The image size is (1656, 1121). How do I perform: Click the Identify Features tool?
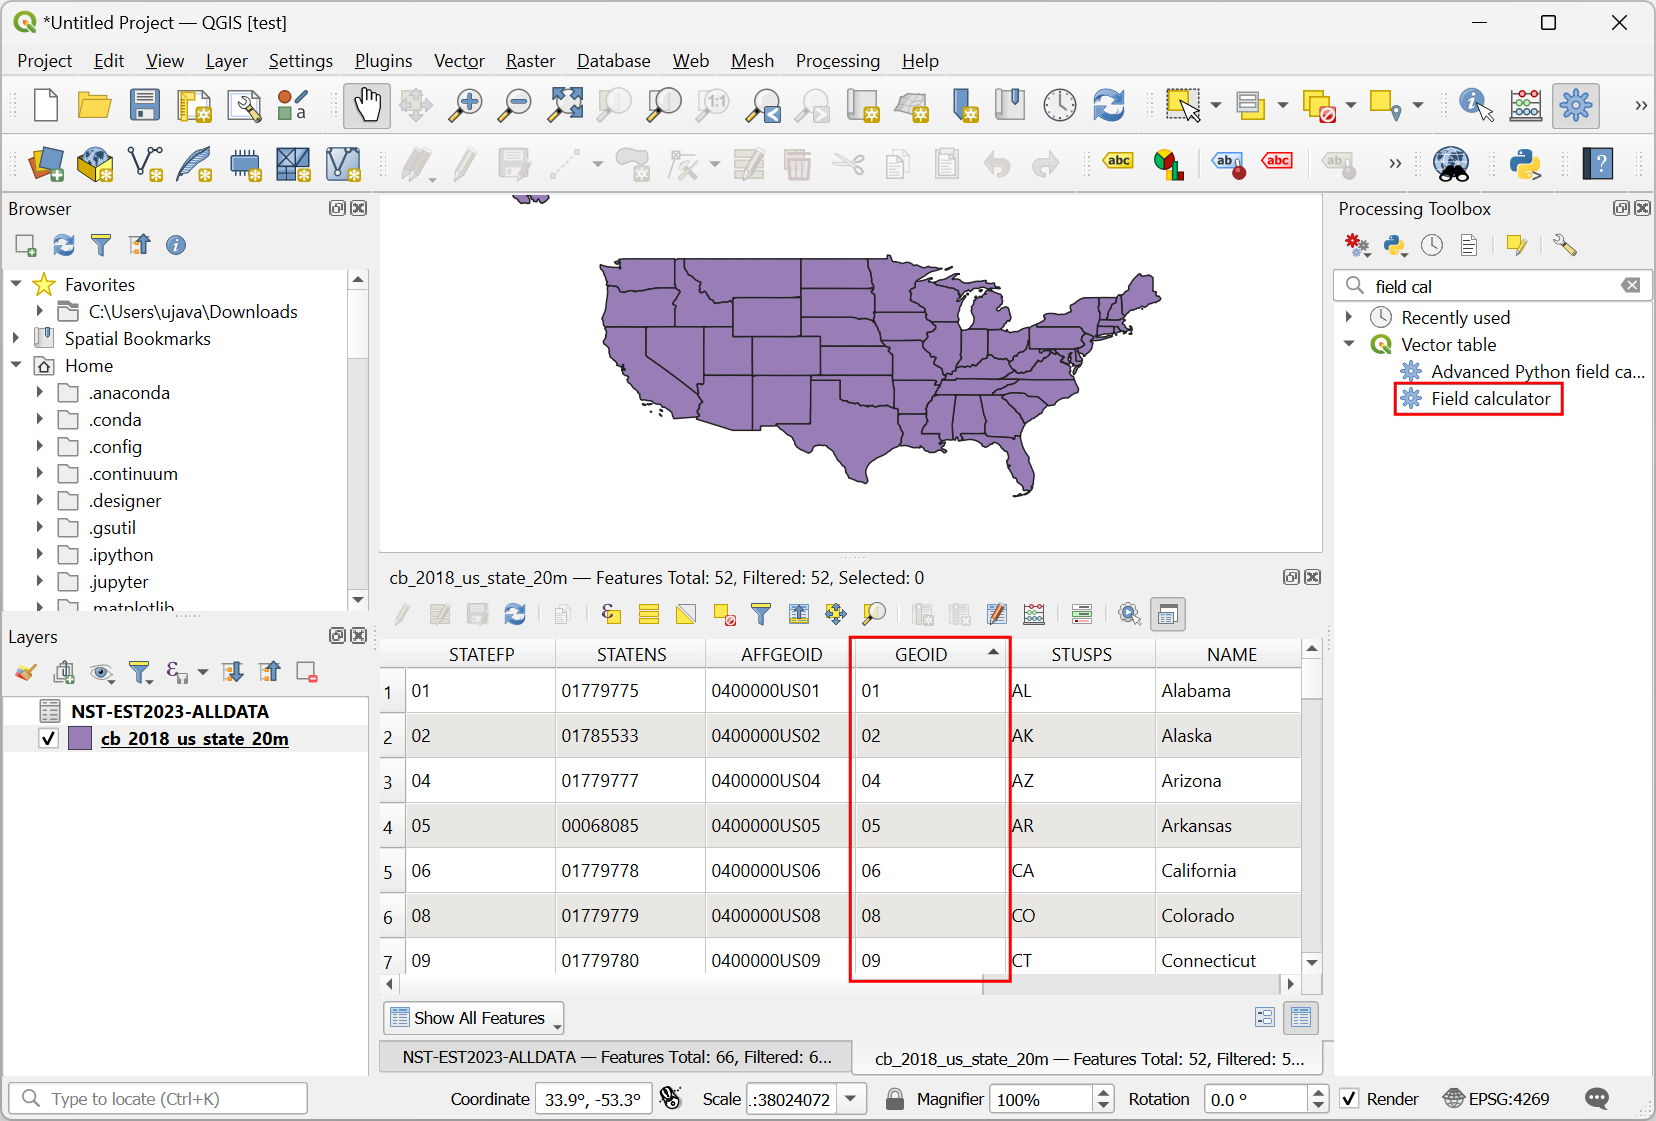tap(1475, 105)
